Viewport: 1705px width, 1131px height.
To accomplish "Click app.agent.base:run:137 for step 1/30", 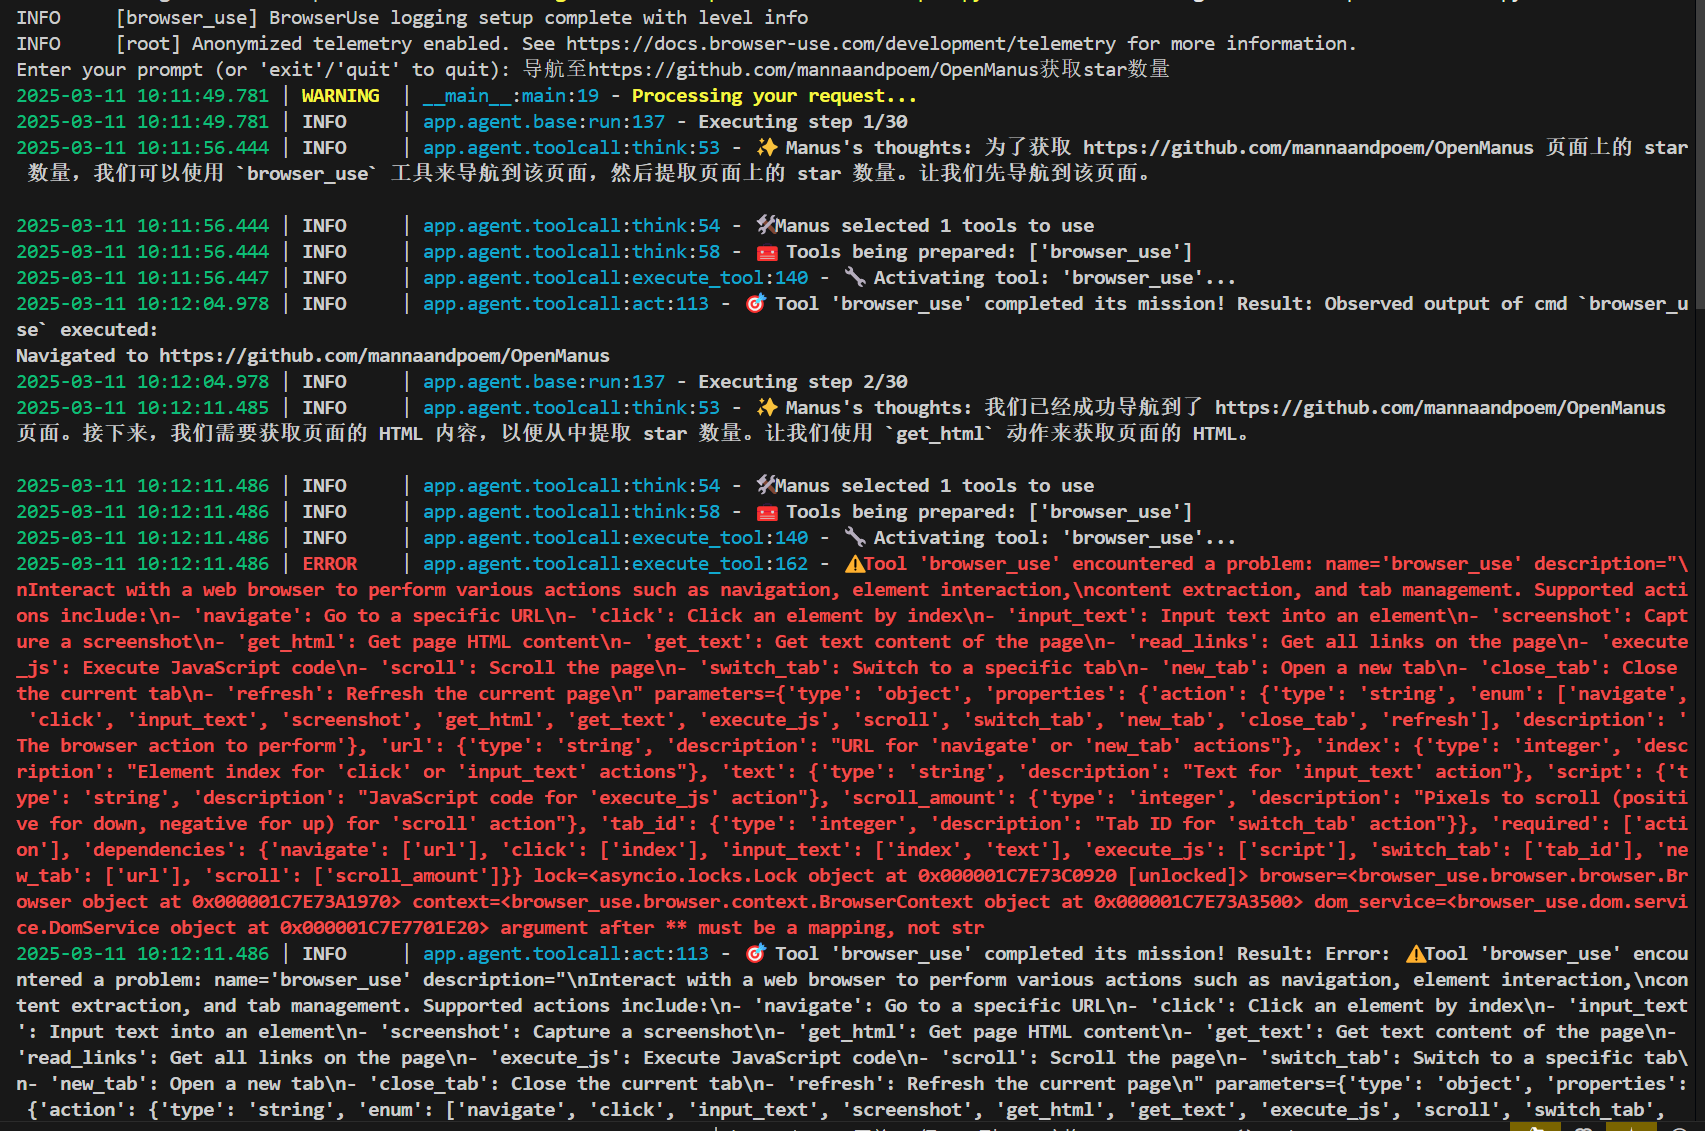I will pos(543,122).
